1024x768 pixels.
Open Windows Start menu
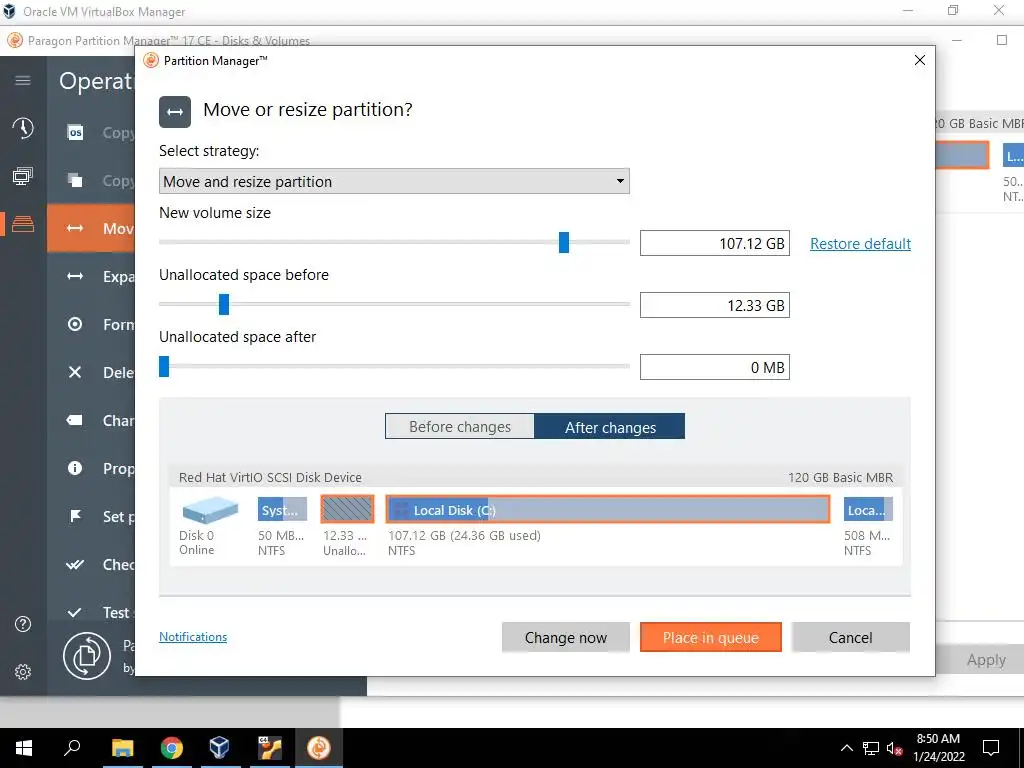[x=24, y=748]
